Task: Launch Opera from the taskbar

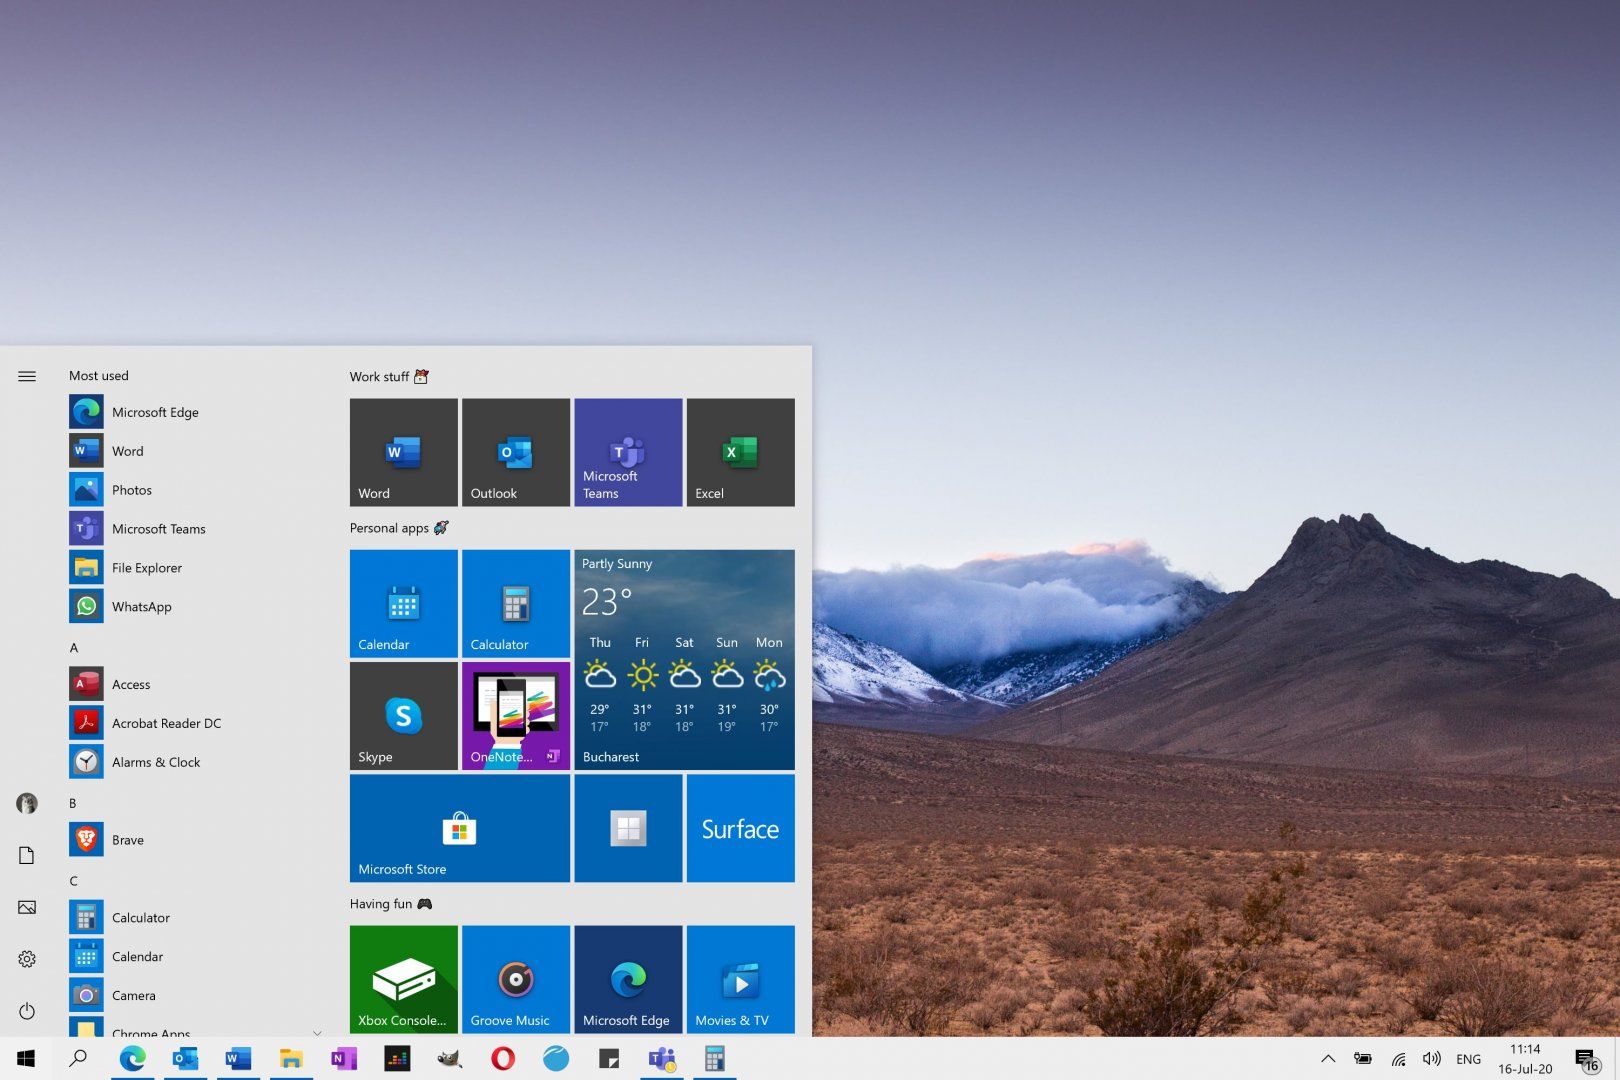Action: pos(503,1058)
